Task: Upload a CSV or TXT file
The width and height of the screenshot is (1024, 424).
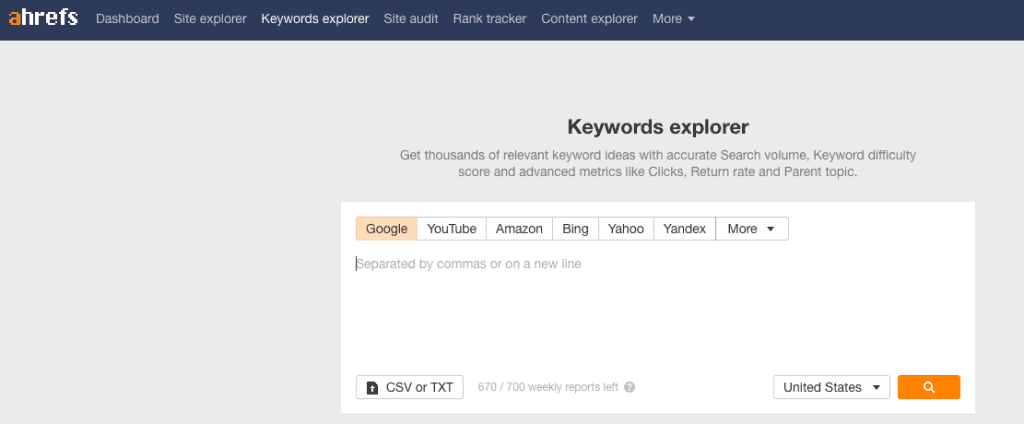Action: (409, 387)
